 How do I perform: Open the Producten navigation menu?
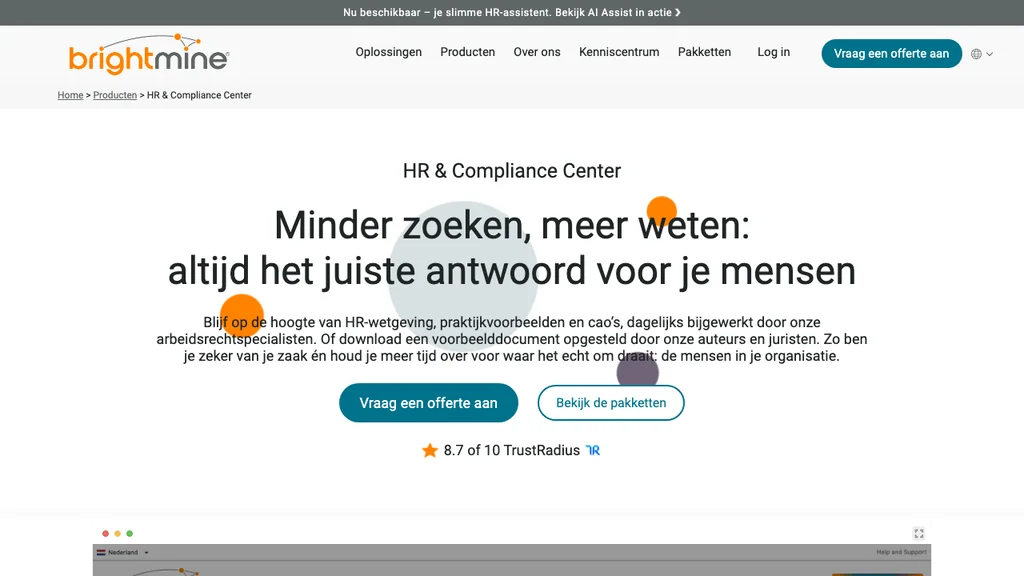[468, 52]
